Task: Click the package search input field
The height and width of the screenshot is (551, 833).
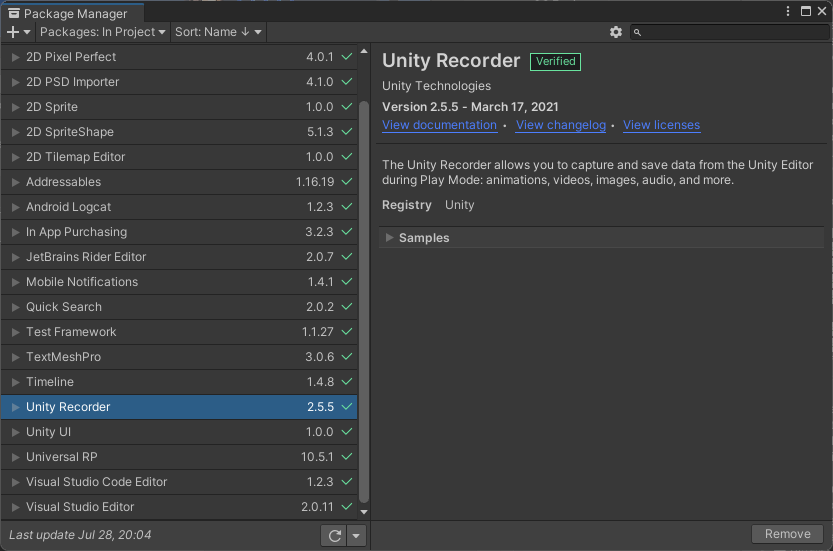Action: point(729,32)
